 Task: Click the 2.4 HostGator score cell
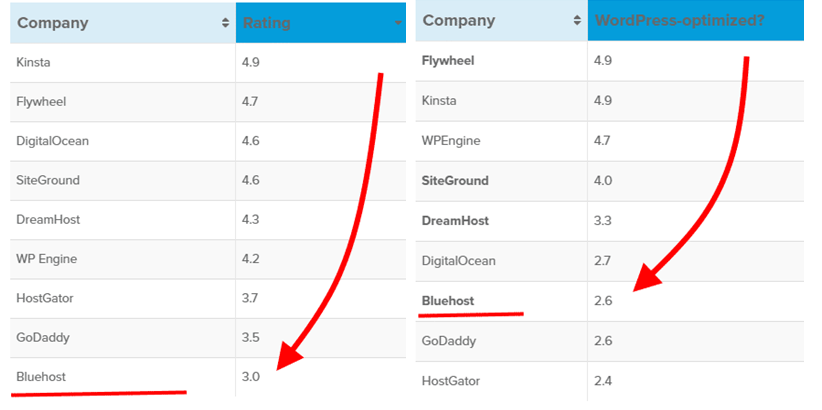[696, 381]
